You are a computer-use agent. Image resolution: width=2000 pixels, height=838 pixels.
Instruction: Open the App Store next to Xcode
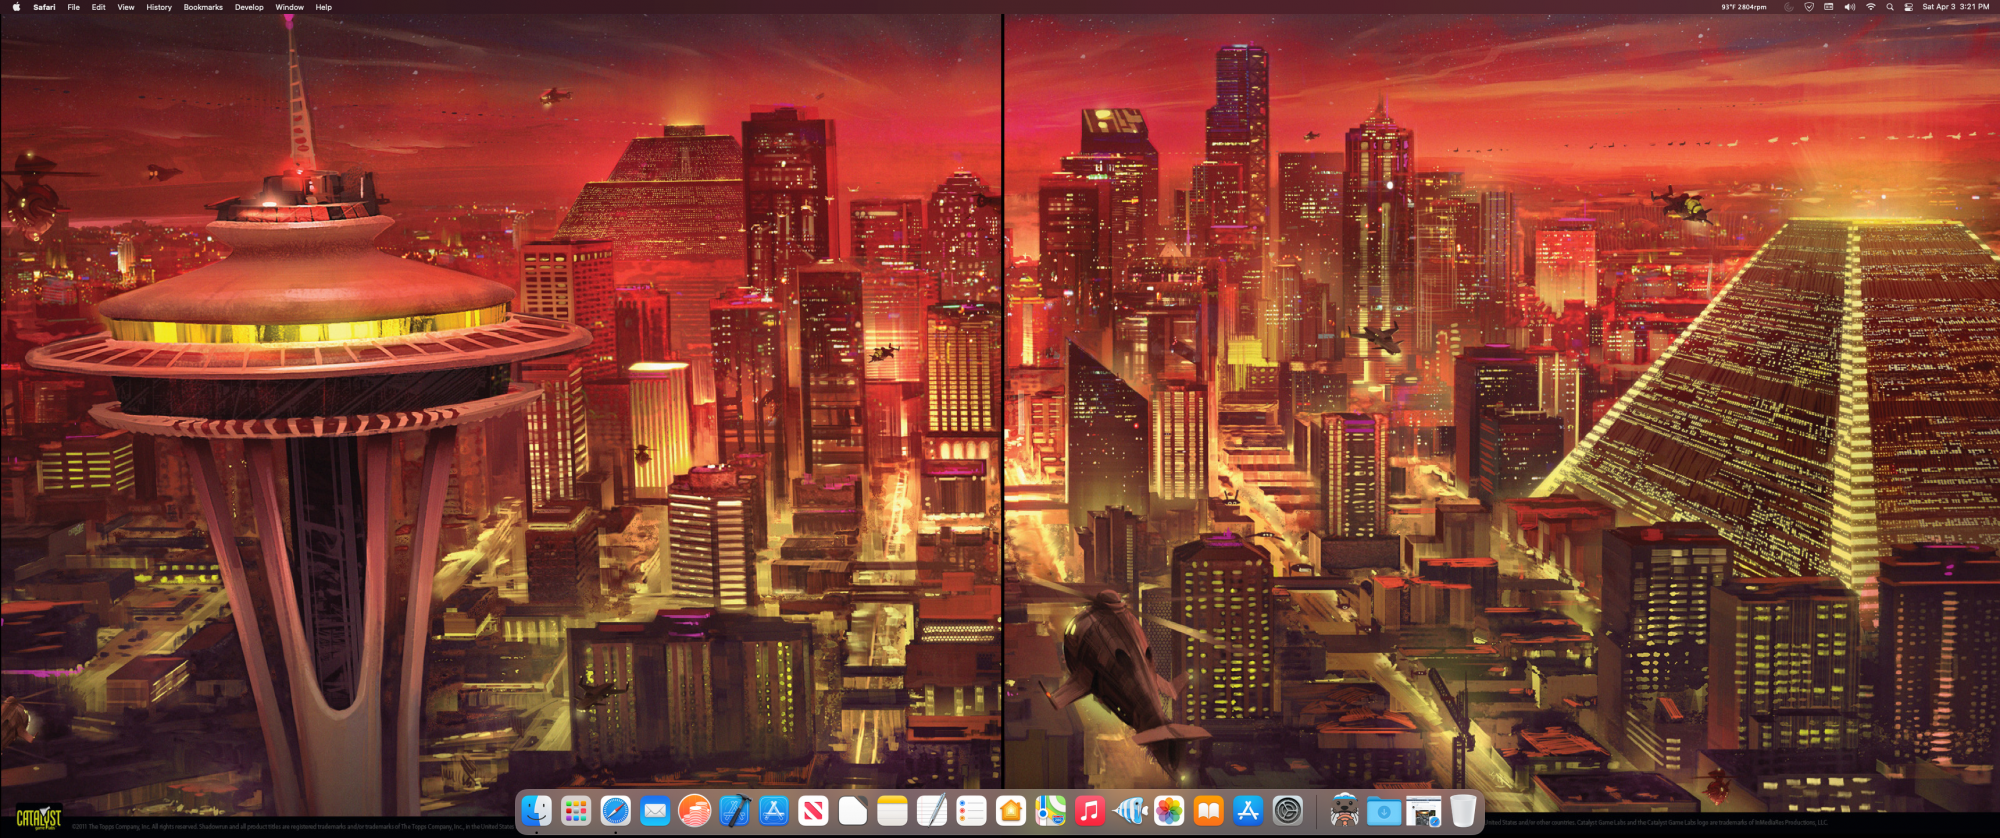coord(774,811)
